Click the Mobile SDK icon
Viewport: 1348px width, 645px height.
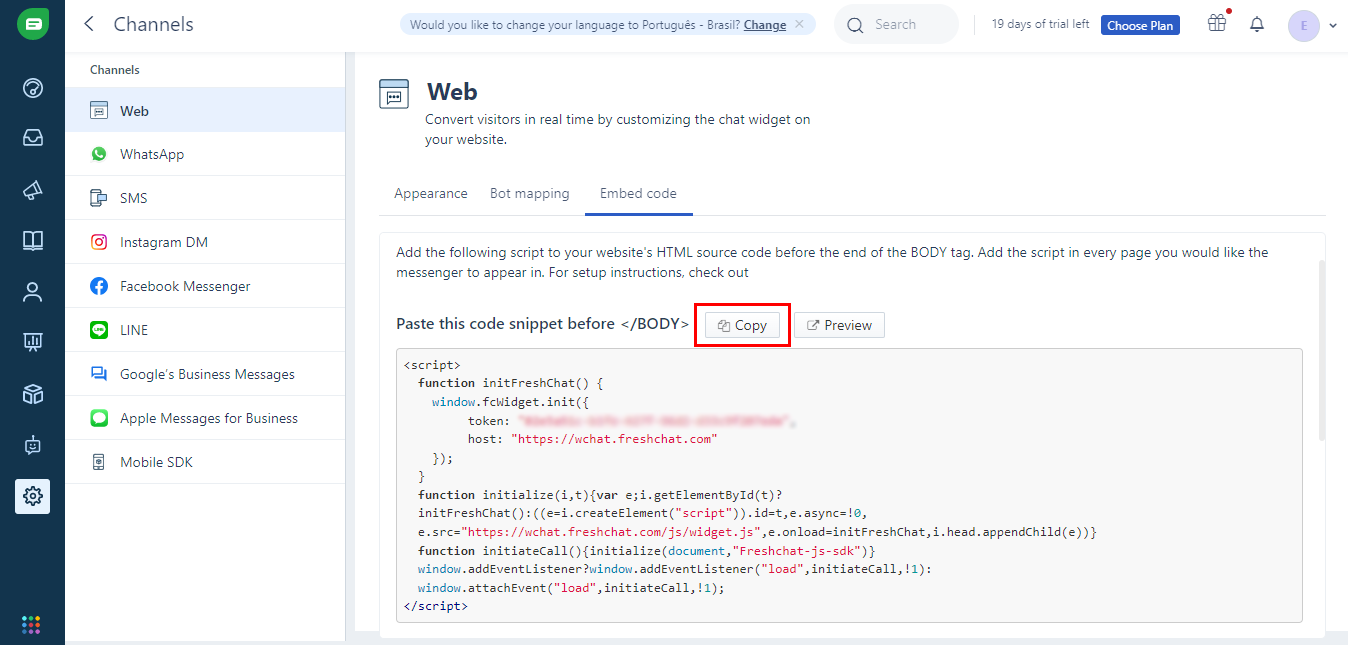coord(99,462)
